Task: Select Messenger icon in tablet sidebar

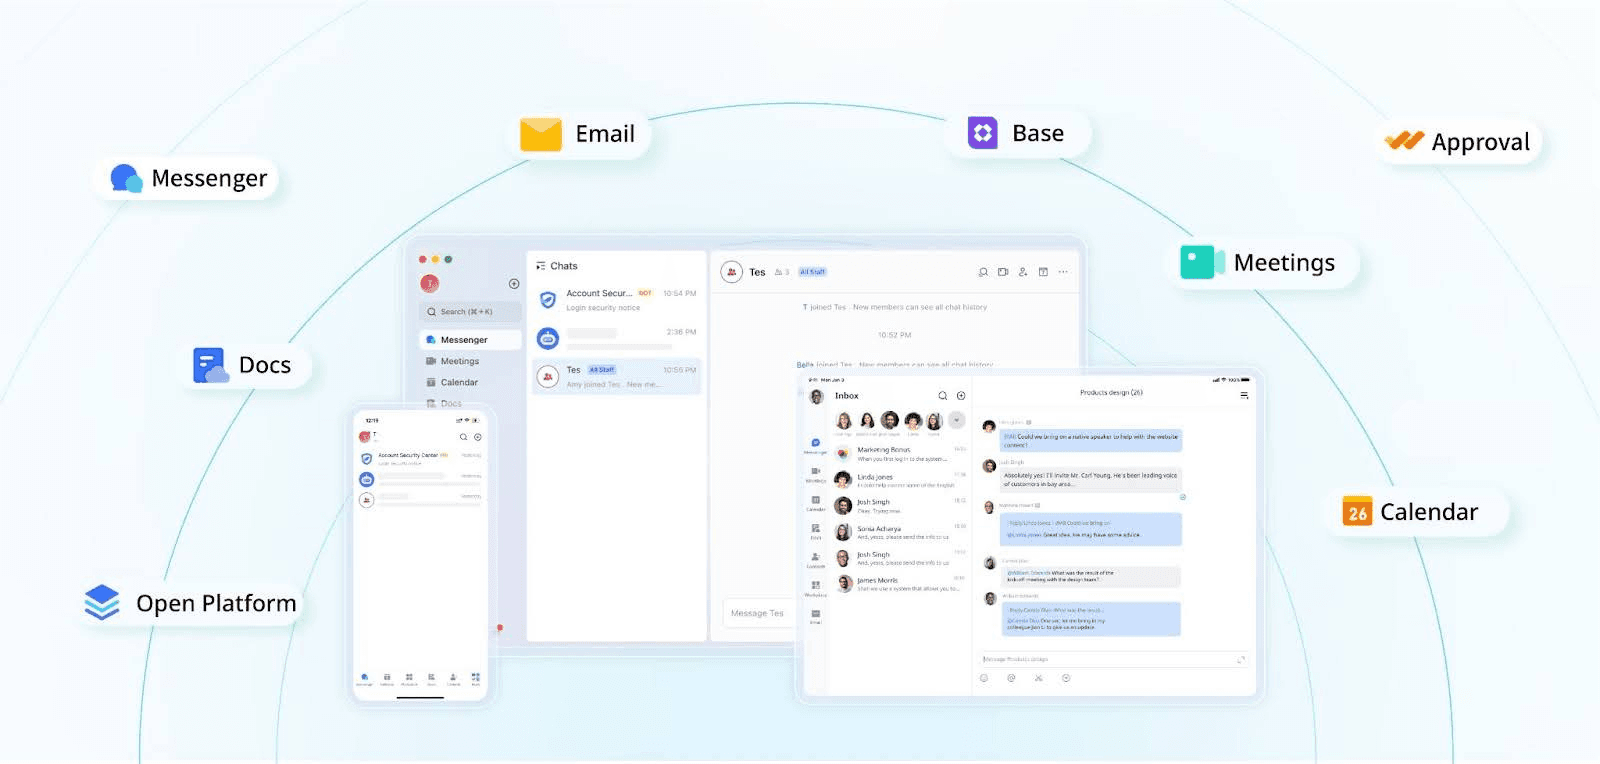Action: pos(816,445)
